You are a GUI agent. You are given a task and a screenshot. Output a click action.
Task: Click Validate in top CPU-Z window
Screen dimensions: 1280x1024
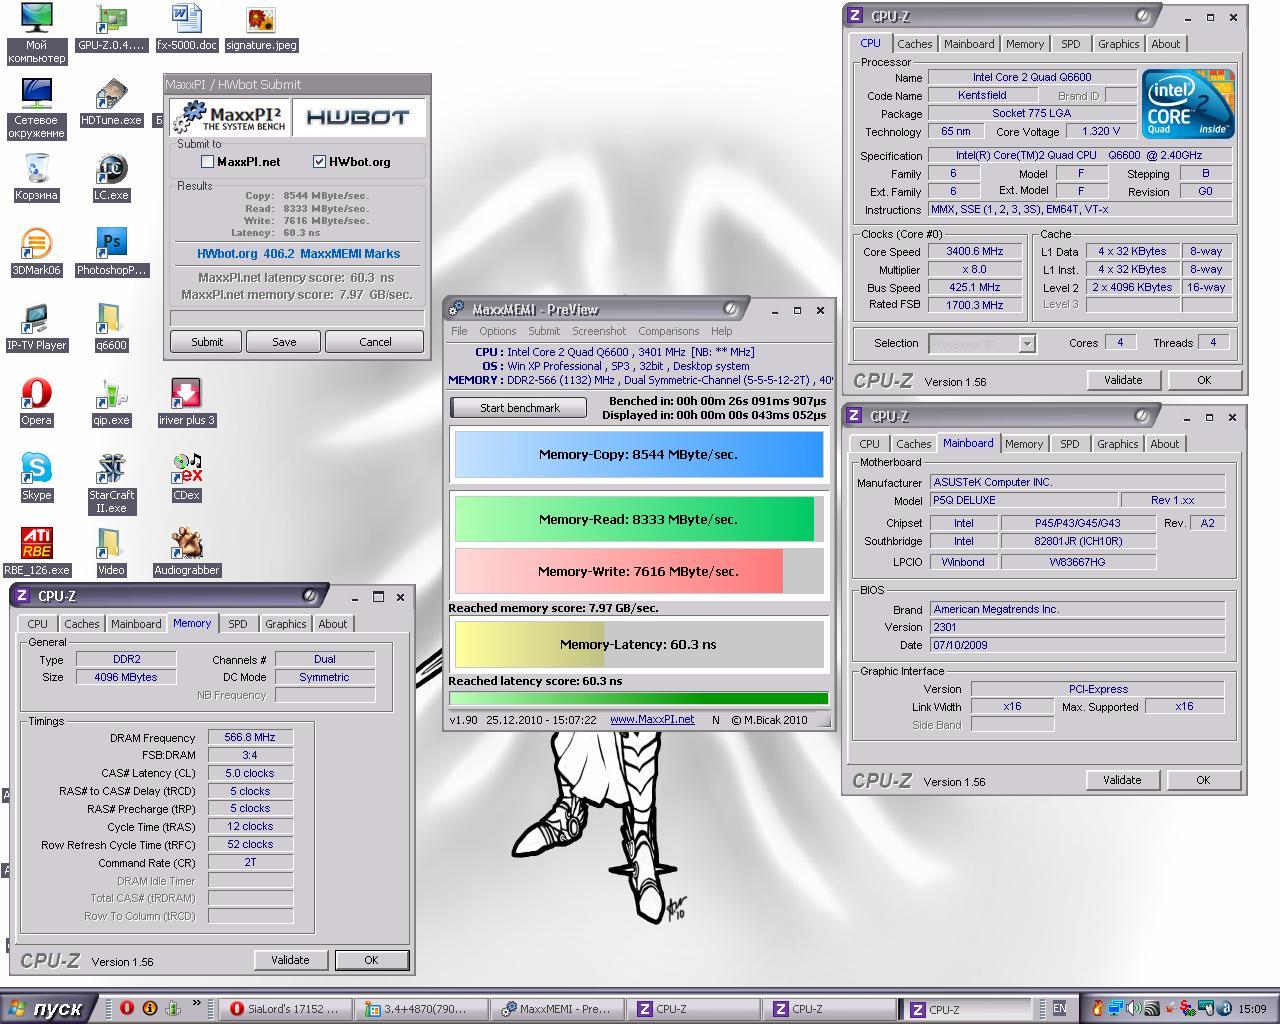click(1123, 380)
